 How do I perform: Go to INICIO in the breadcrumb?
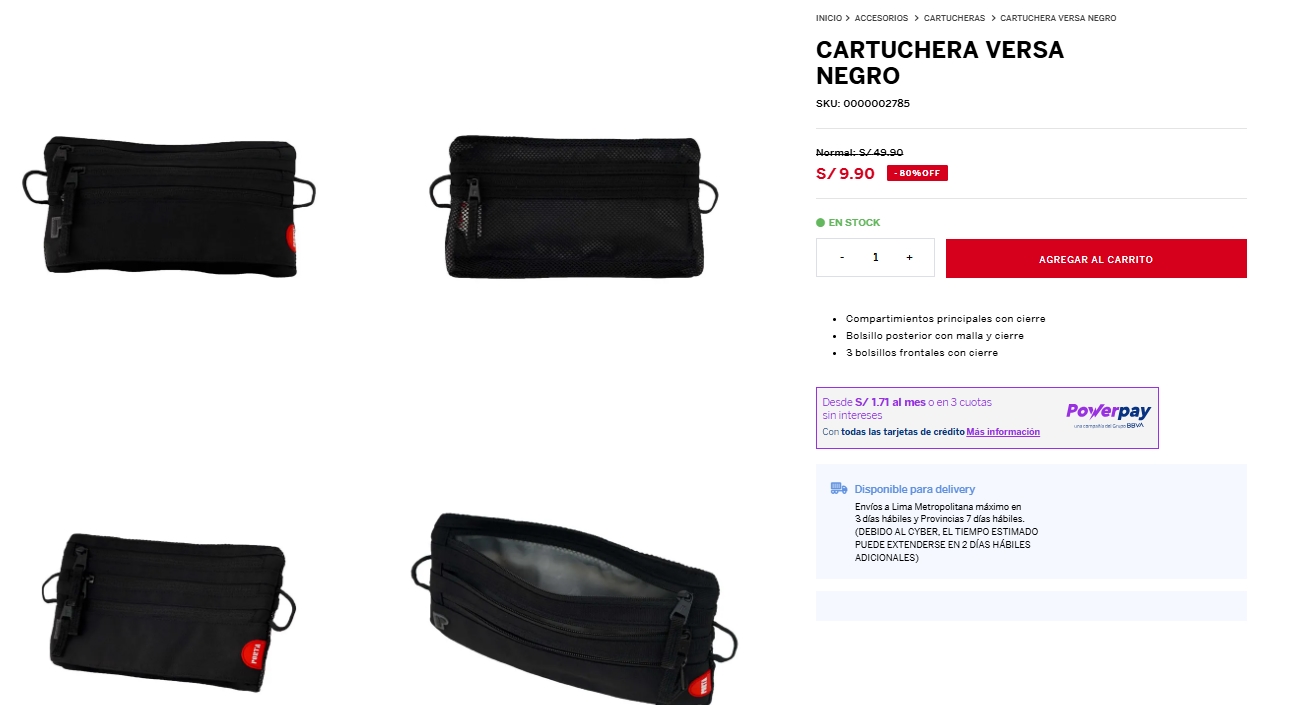click(x=829, y=18)
